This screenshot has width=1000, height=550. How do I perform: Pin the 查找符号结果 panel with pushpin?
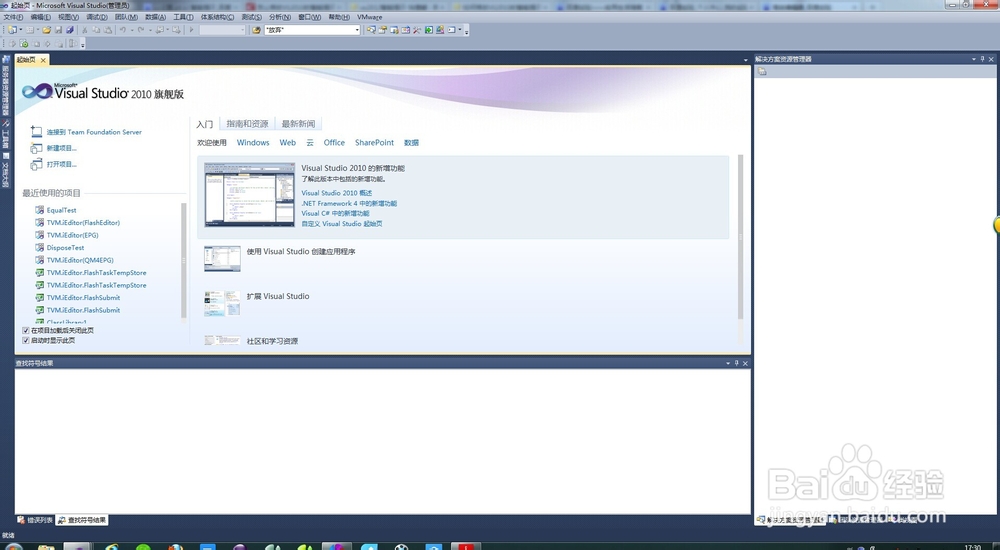point(736,363)
